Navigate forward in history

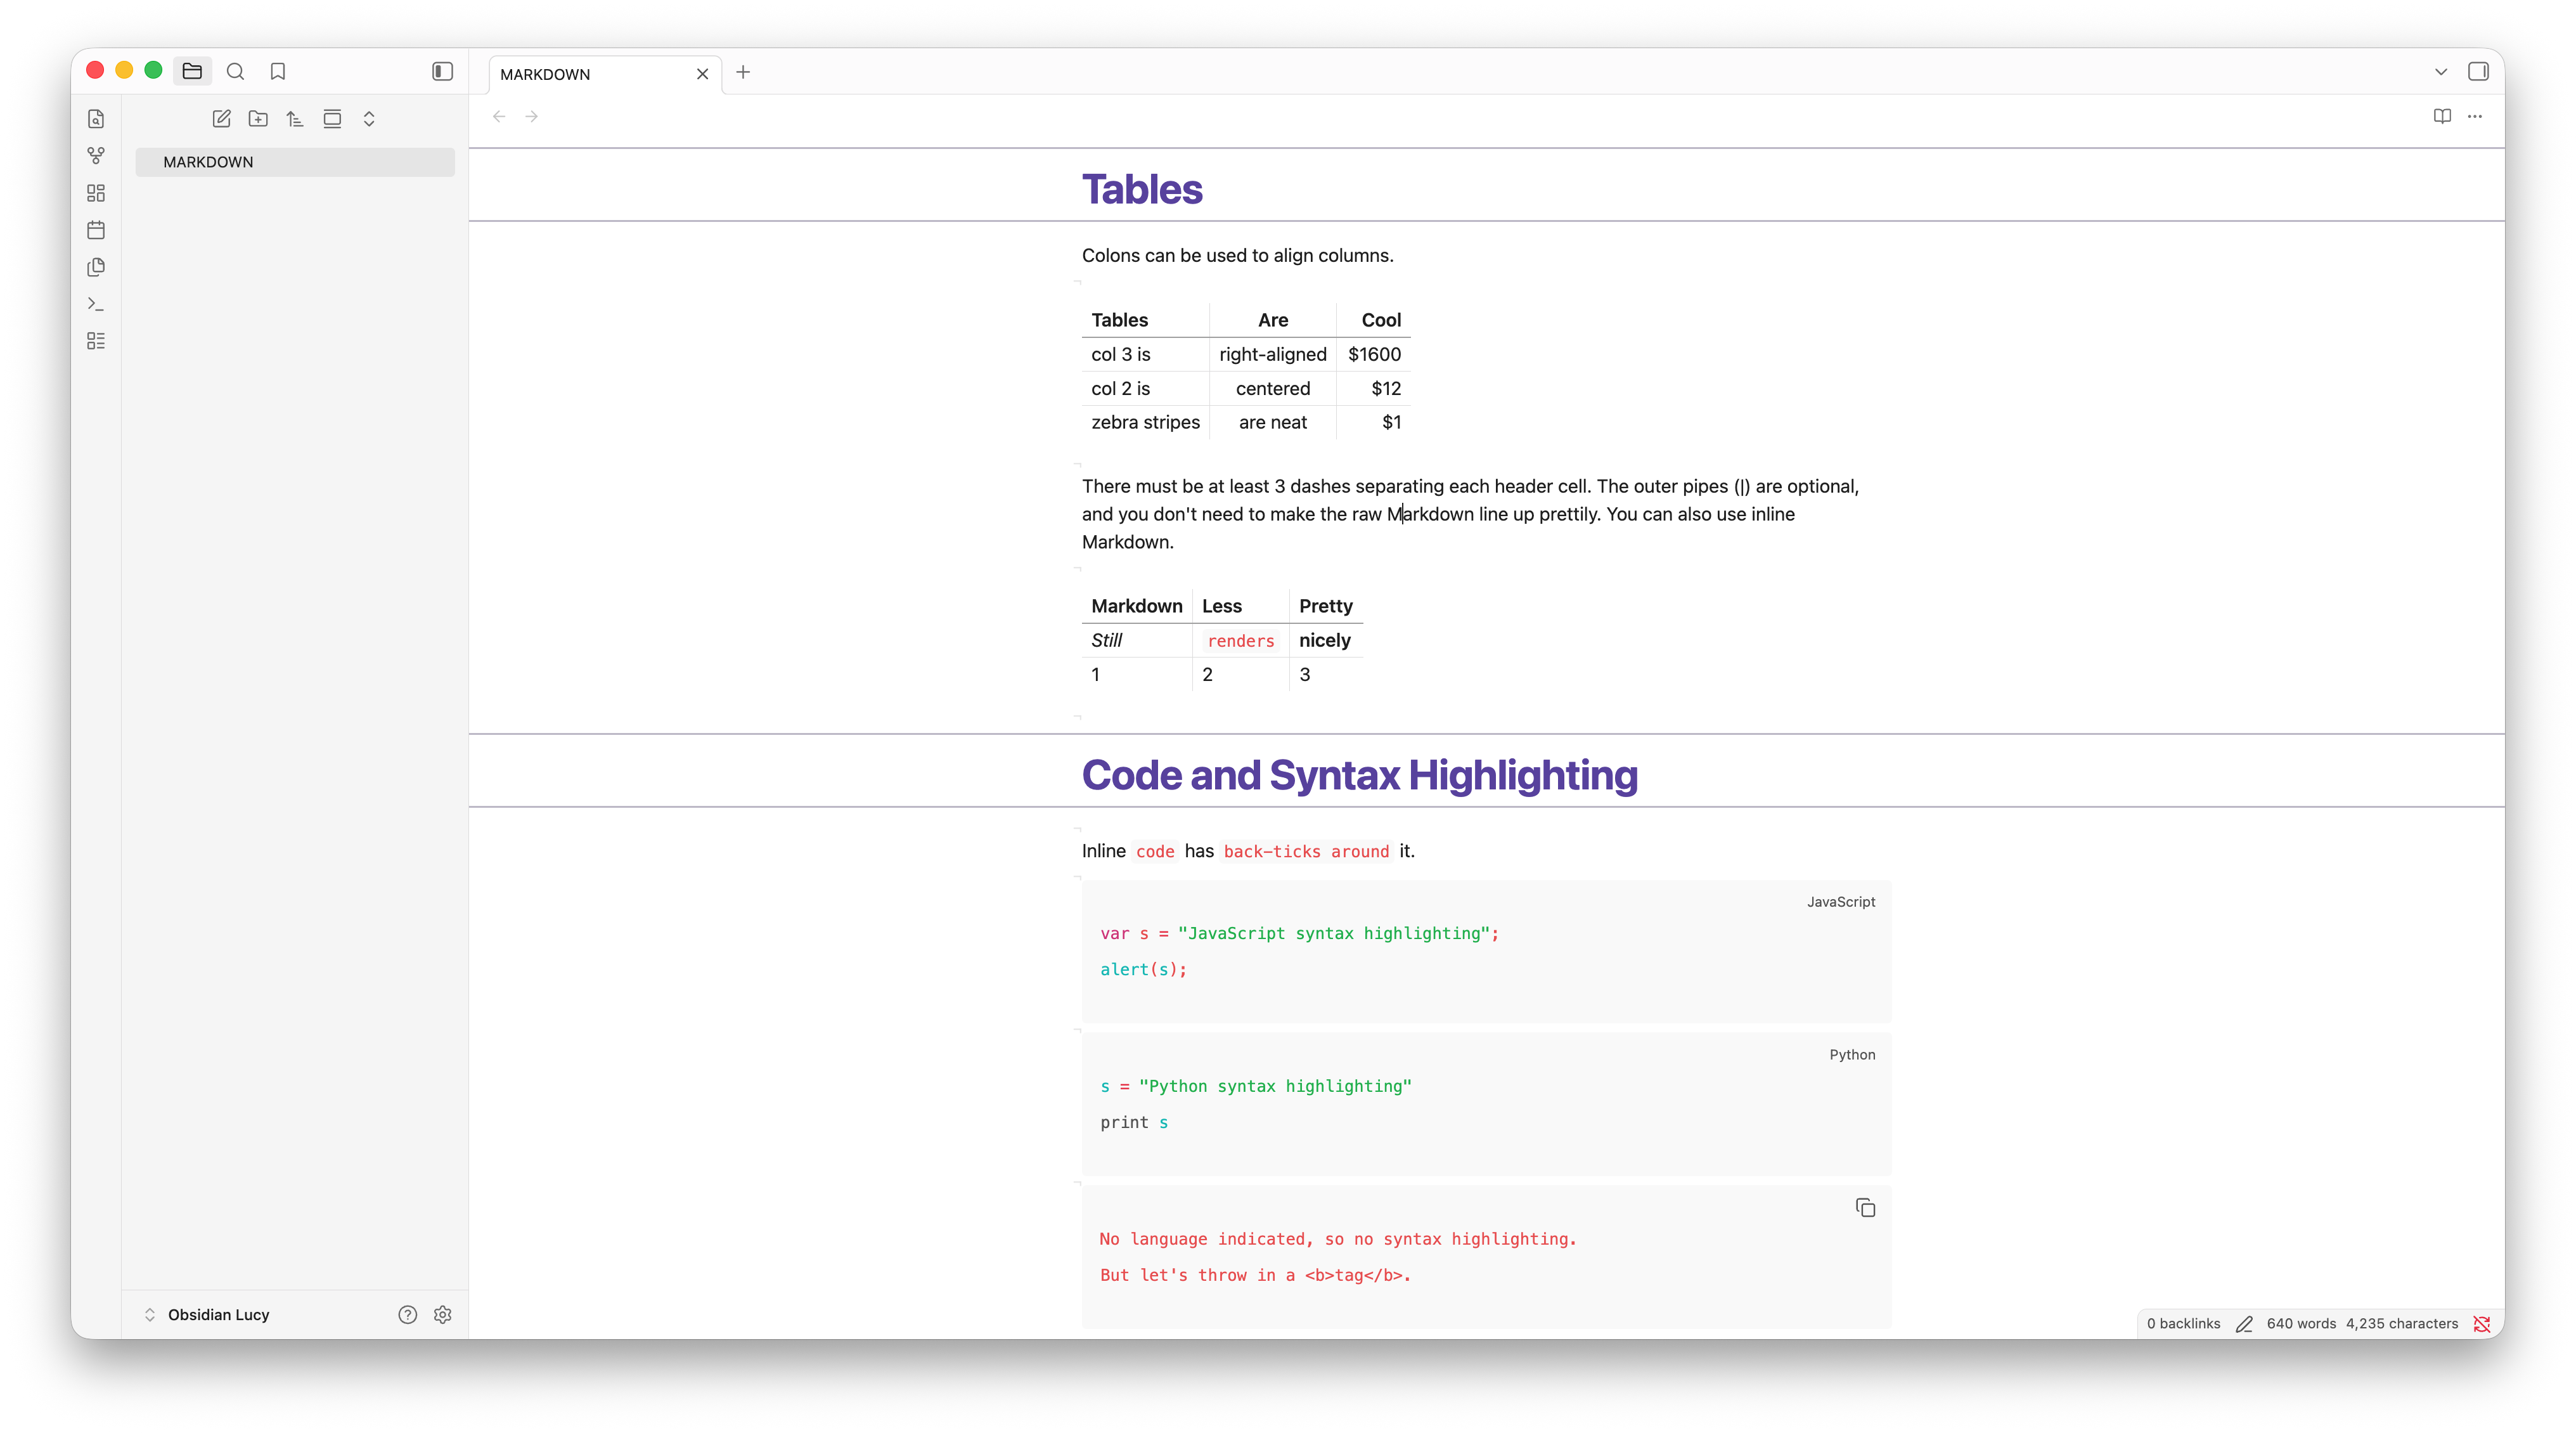pos(532,117)
